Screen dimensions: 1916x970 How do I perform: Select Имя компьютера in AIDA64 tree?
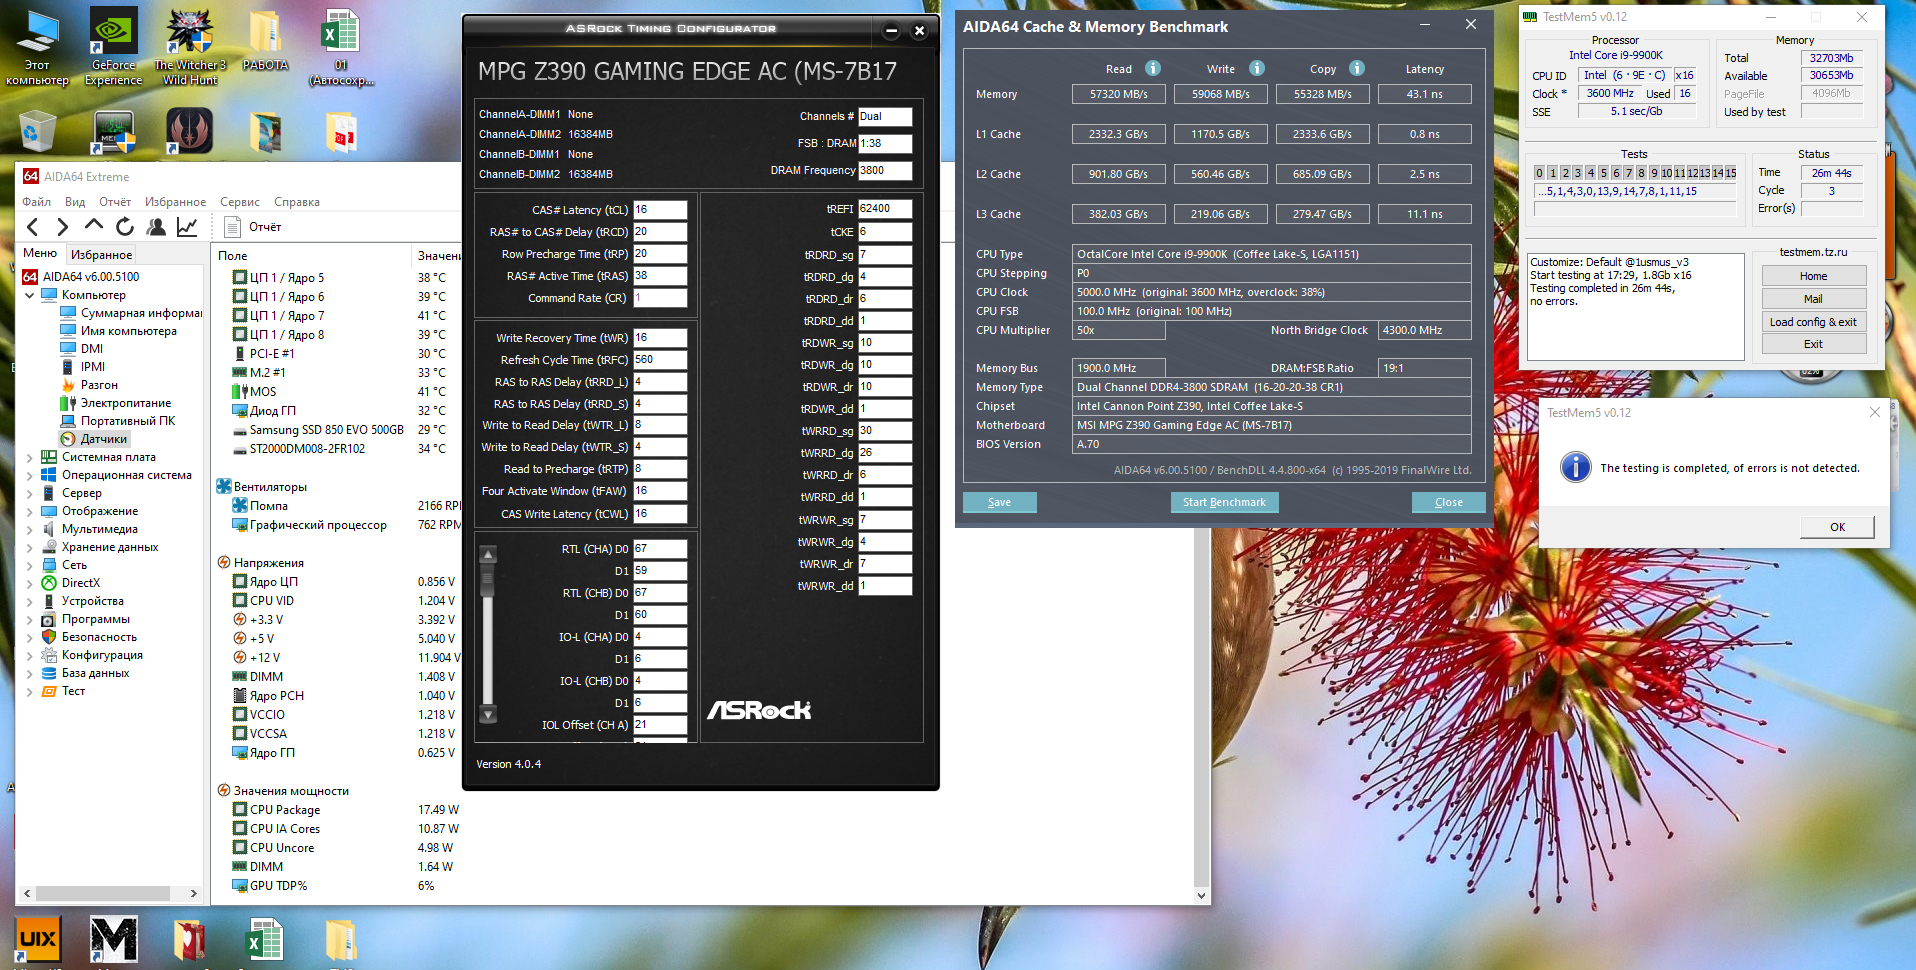pyautogui.click(x=118, y=331)
